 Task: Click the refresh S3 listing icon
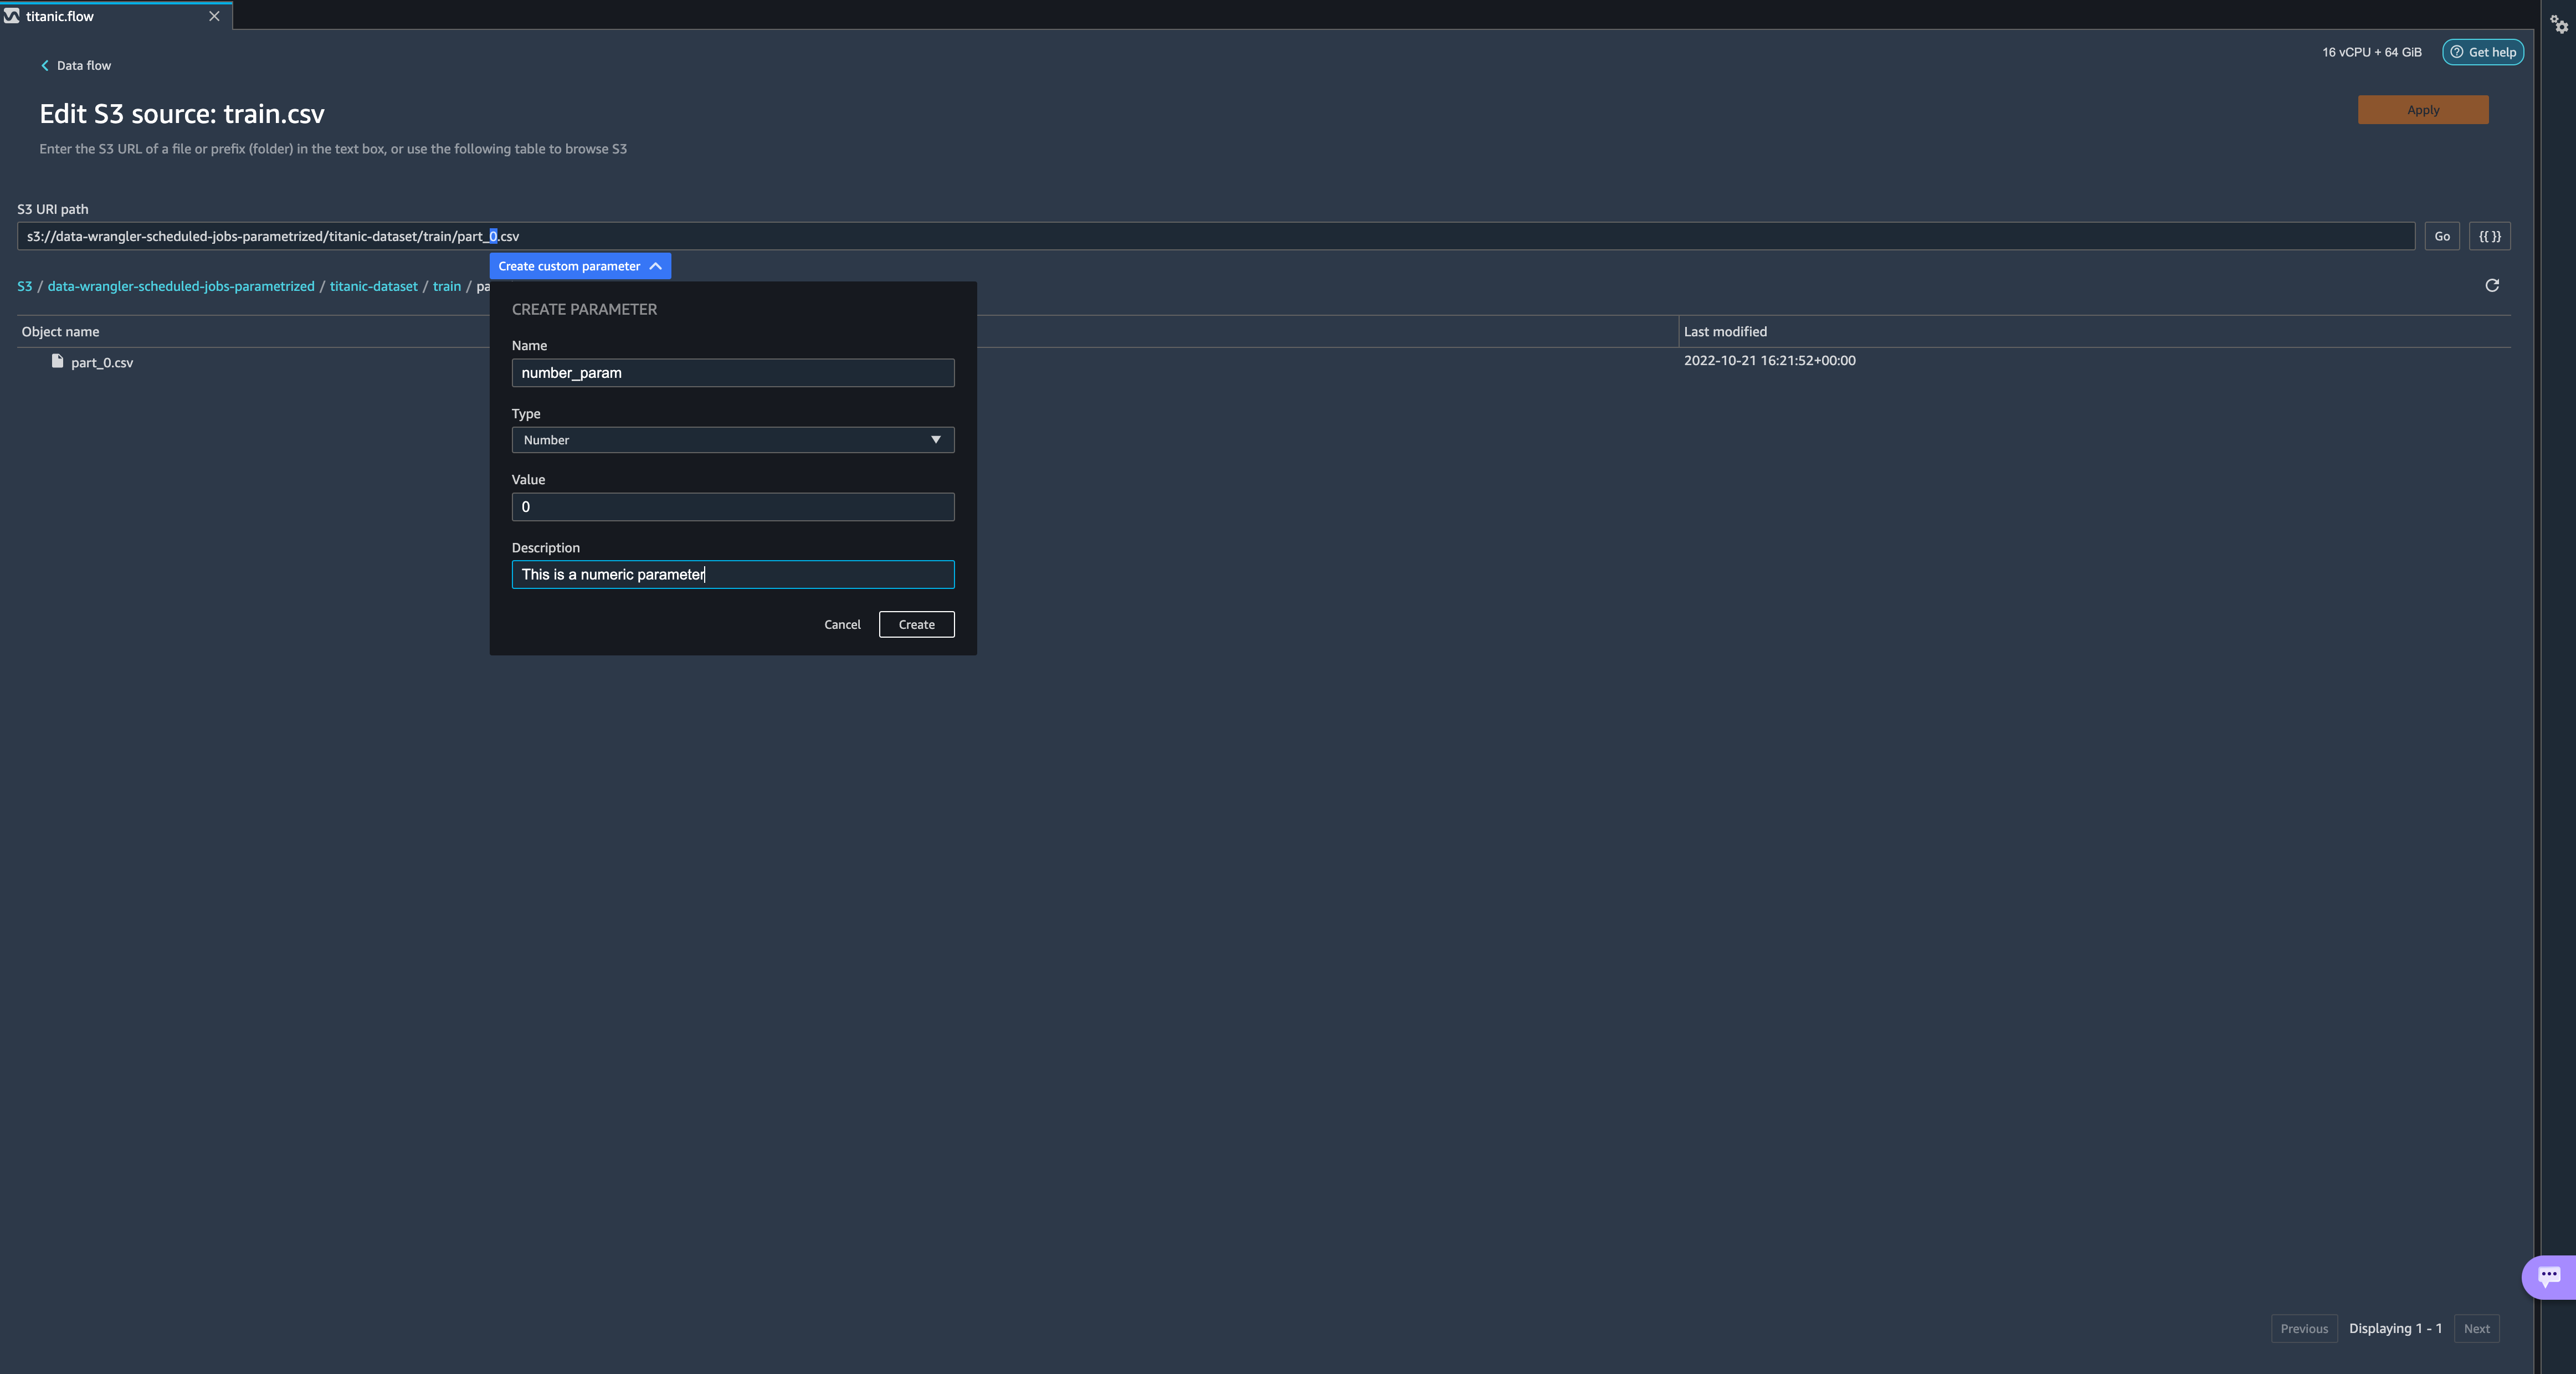click(x=2492, y=286)
